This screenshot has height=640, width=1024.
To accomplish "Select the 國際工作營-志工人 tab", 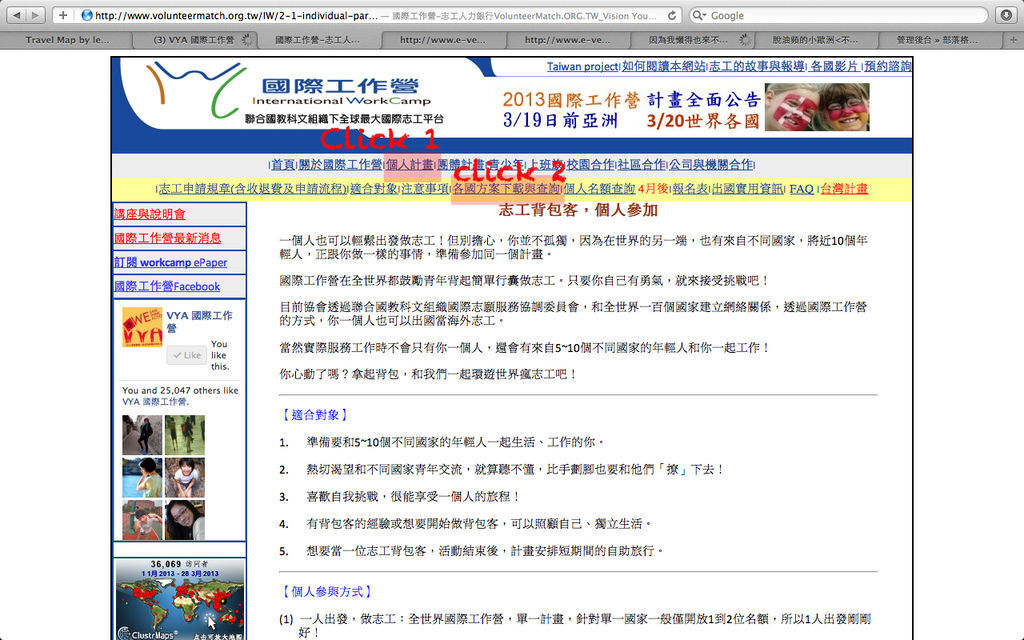I will coord(317,40).
